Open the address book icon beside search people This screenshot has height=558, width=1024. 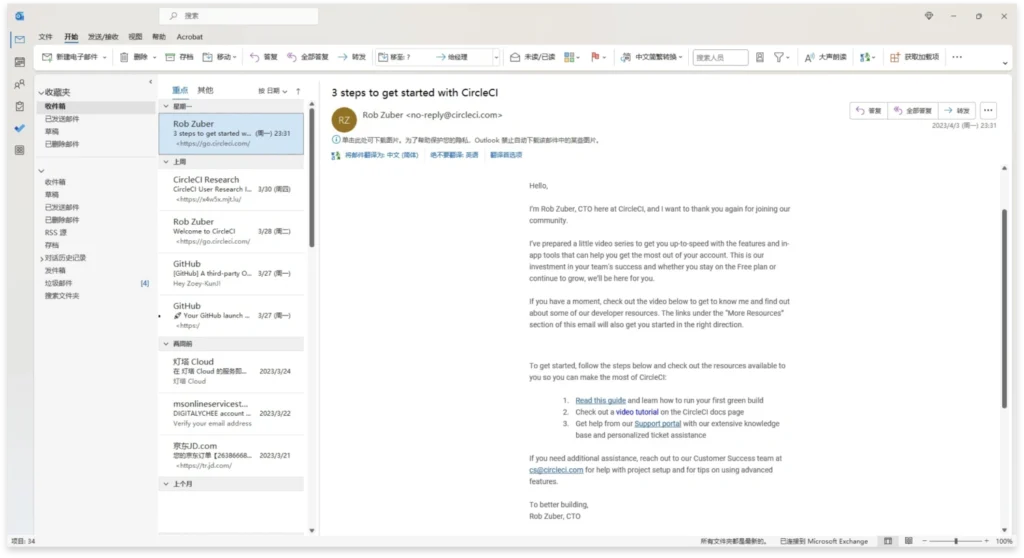pos(760,57)
